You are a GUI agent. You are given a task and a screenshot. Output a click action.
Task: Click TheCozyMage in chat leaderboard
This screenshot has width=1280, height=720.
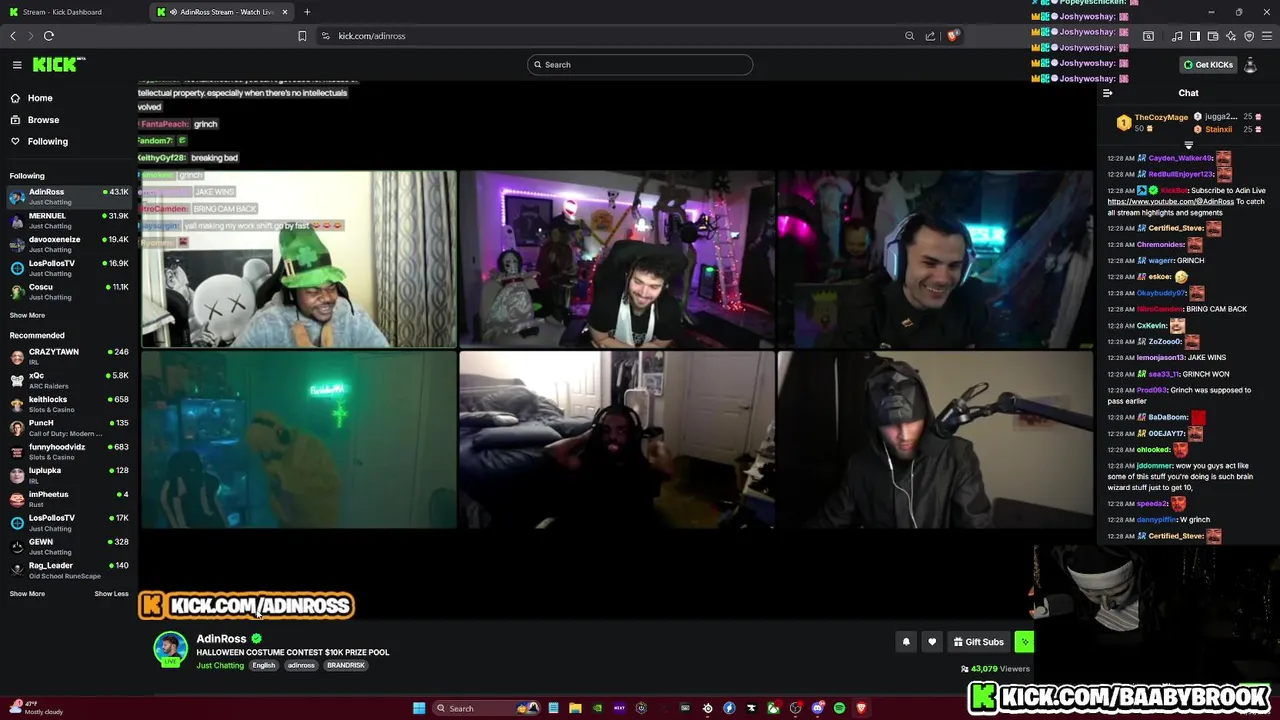point(1161,117)
